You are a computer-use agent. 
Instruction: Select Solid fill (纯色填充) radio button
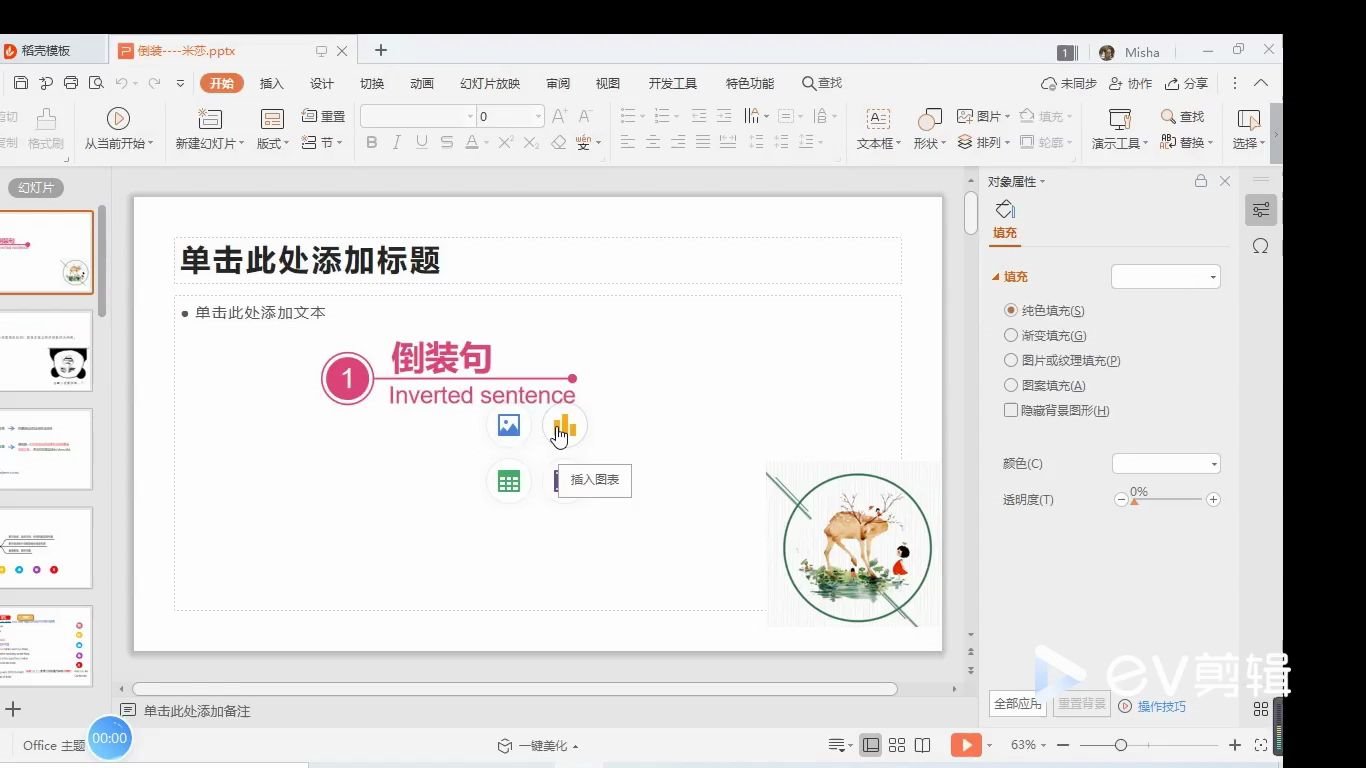pyautogui.click(x=1011, y=311)
